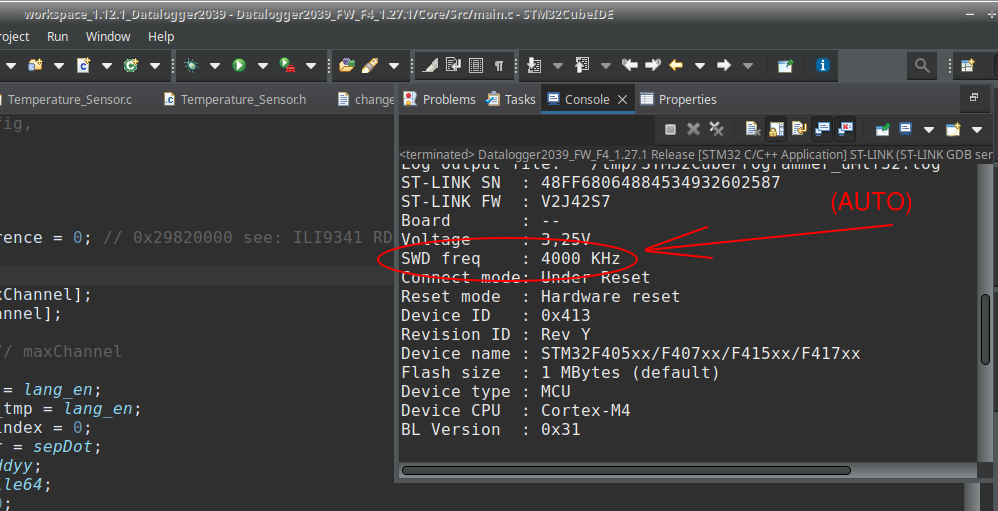
Task: Open the Back history dropdown arrow
Action: pyautogui.click(x=700, y=66)
